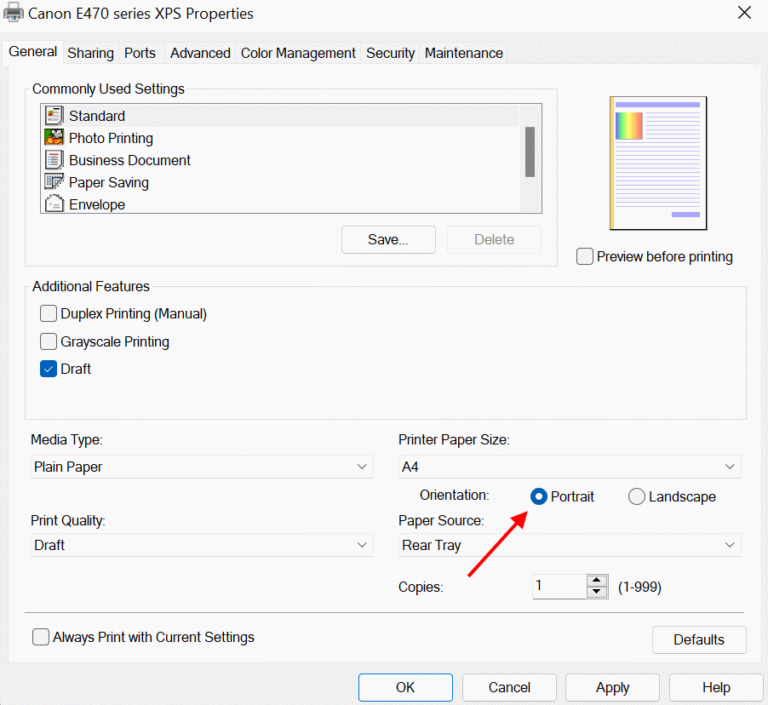Viewport: 768px width, 705px height.
Task: Switch to the Maintenance tab
Action: pos(463,53)
